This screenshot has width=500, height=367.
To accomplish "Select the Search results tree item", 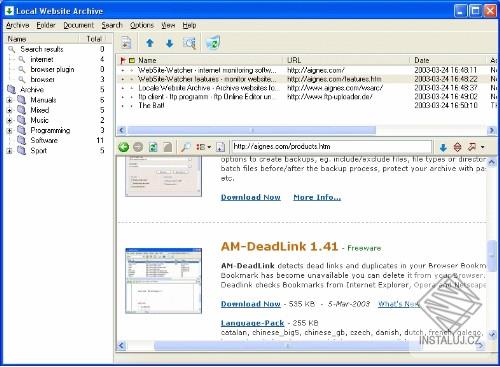I will click(42, 49).
